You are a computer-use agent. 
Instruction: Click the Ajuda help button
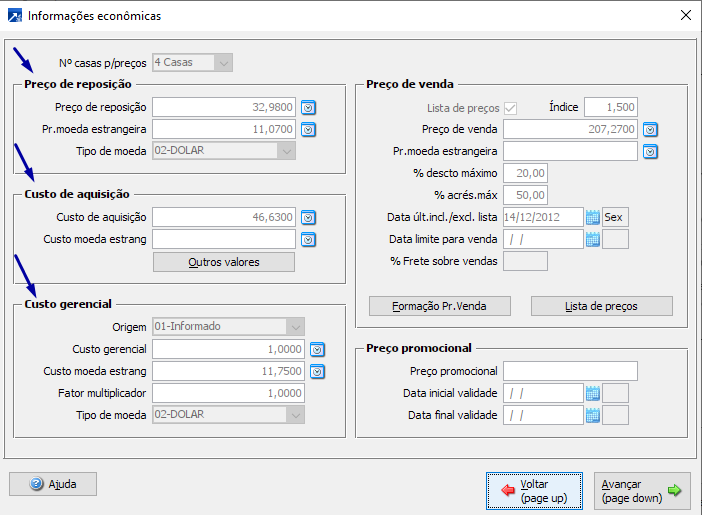pyautogui.click(x=53, y=484)
